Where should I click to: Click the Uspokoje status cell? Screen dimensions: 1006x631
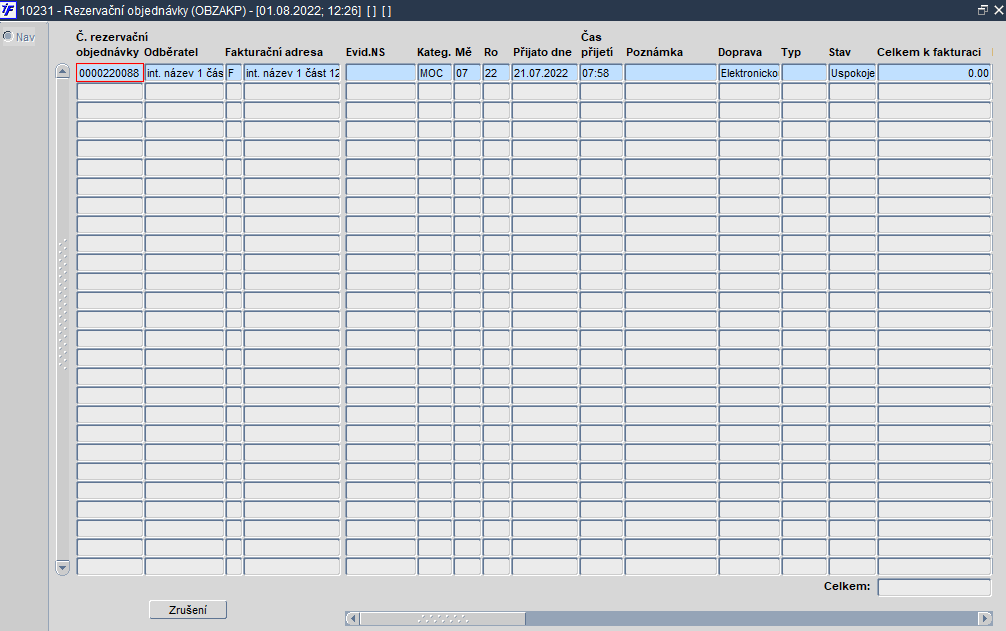(852, 73)
